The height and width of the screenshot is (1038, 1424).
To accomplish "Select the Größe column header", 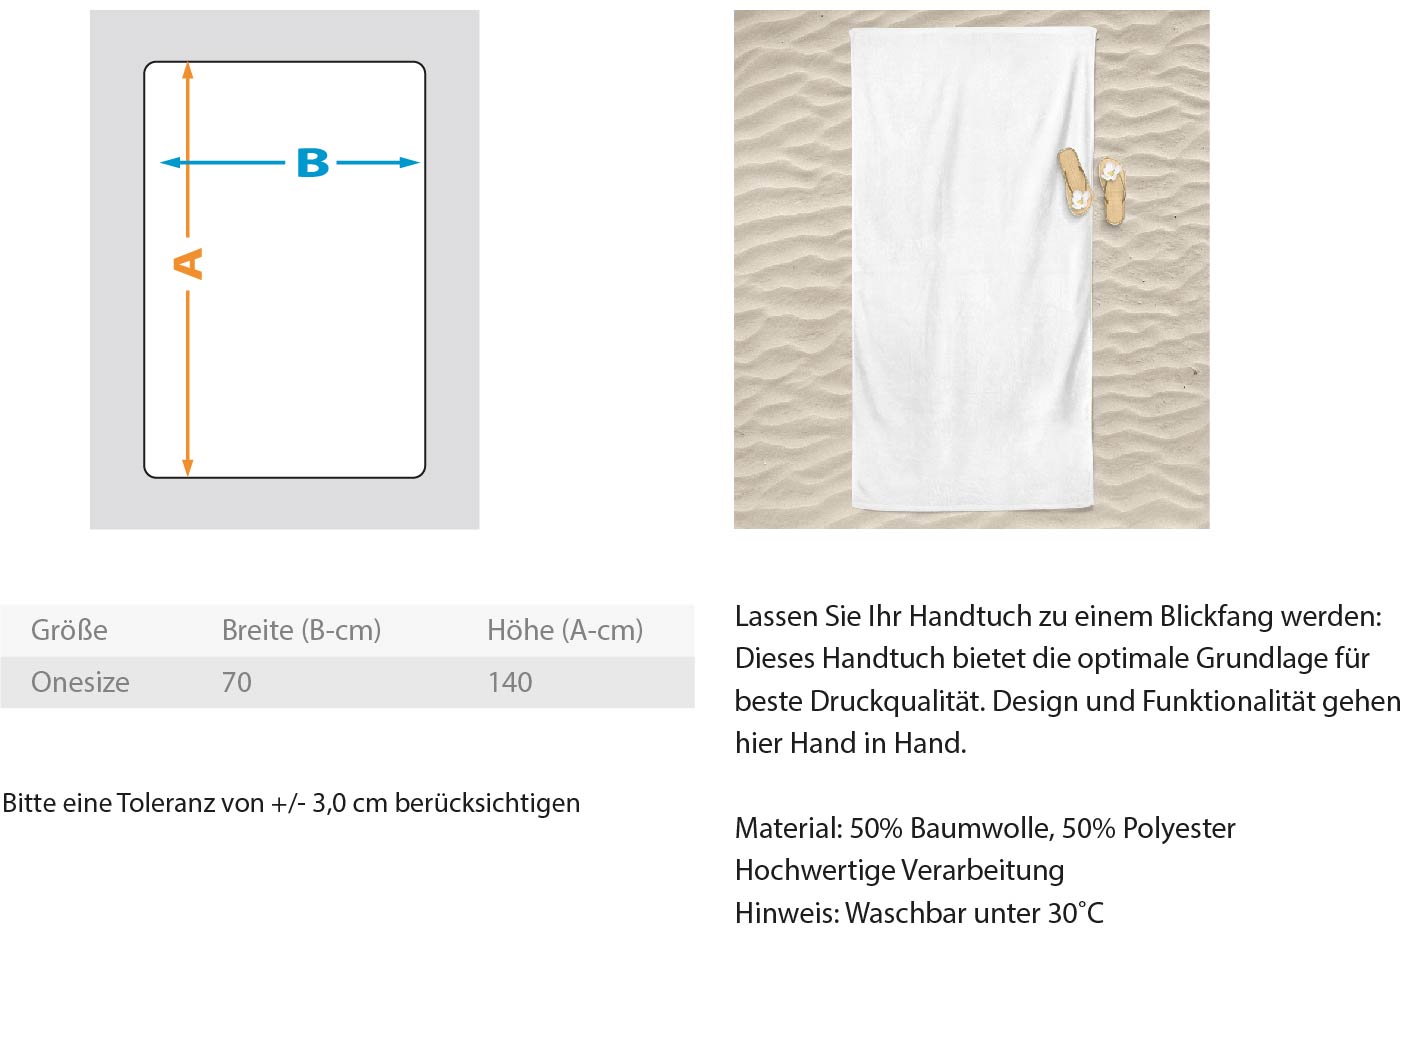I will (x=69, y=630).
